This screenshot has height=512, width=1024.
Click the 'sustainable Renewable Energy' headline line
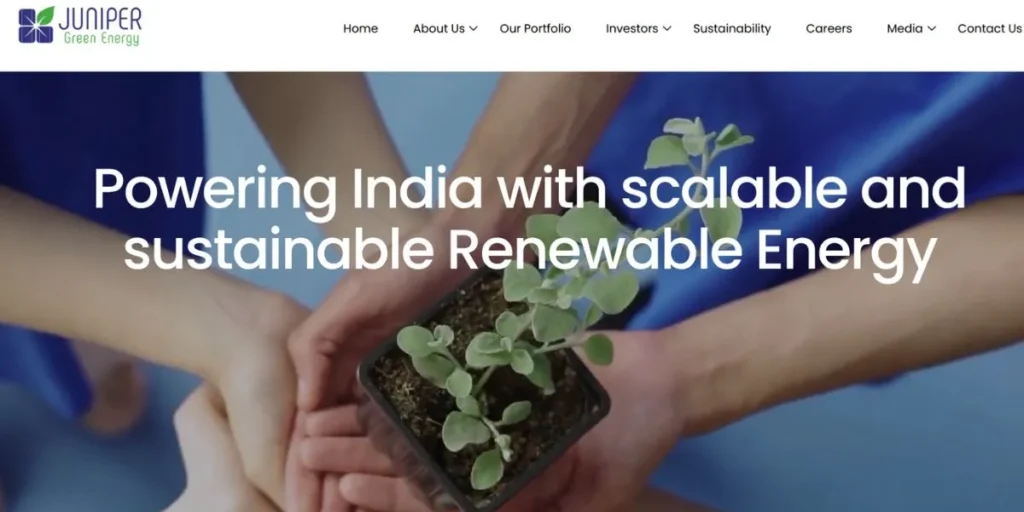[x=530, y=252]
